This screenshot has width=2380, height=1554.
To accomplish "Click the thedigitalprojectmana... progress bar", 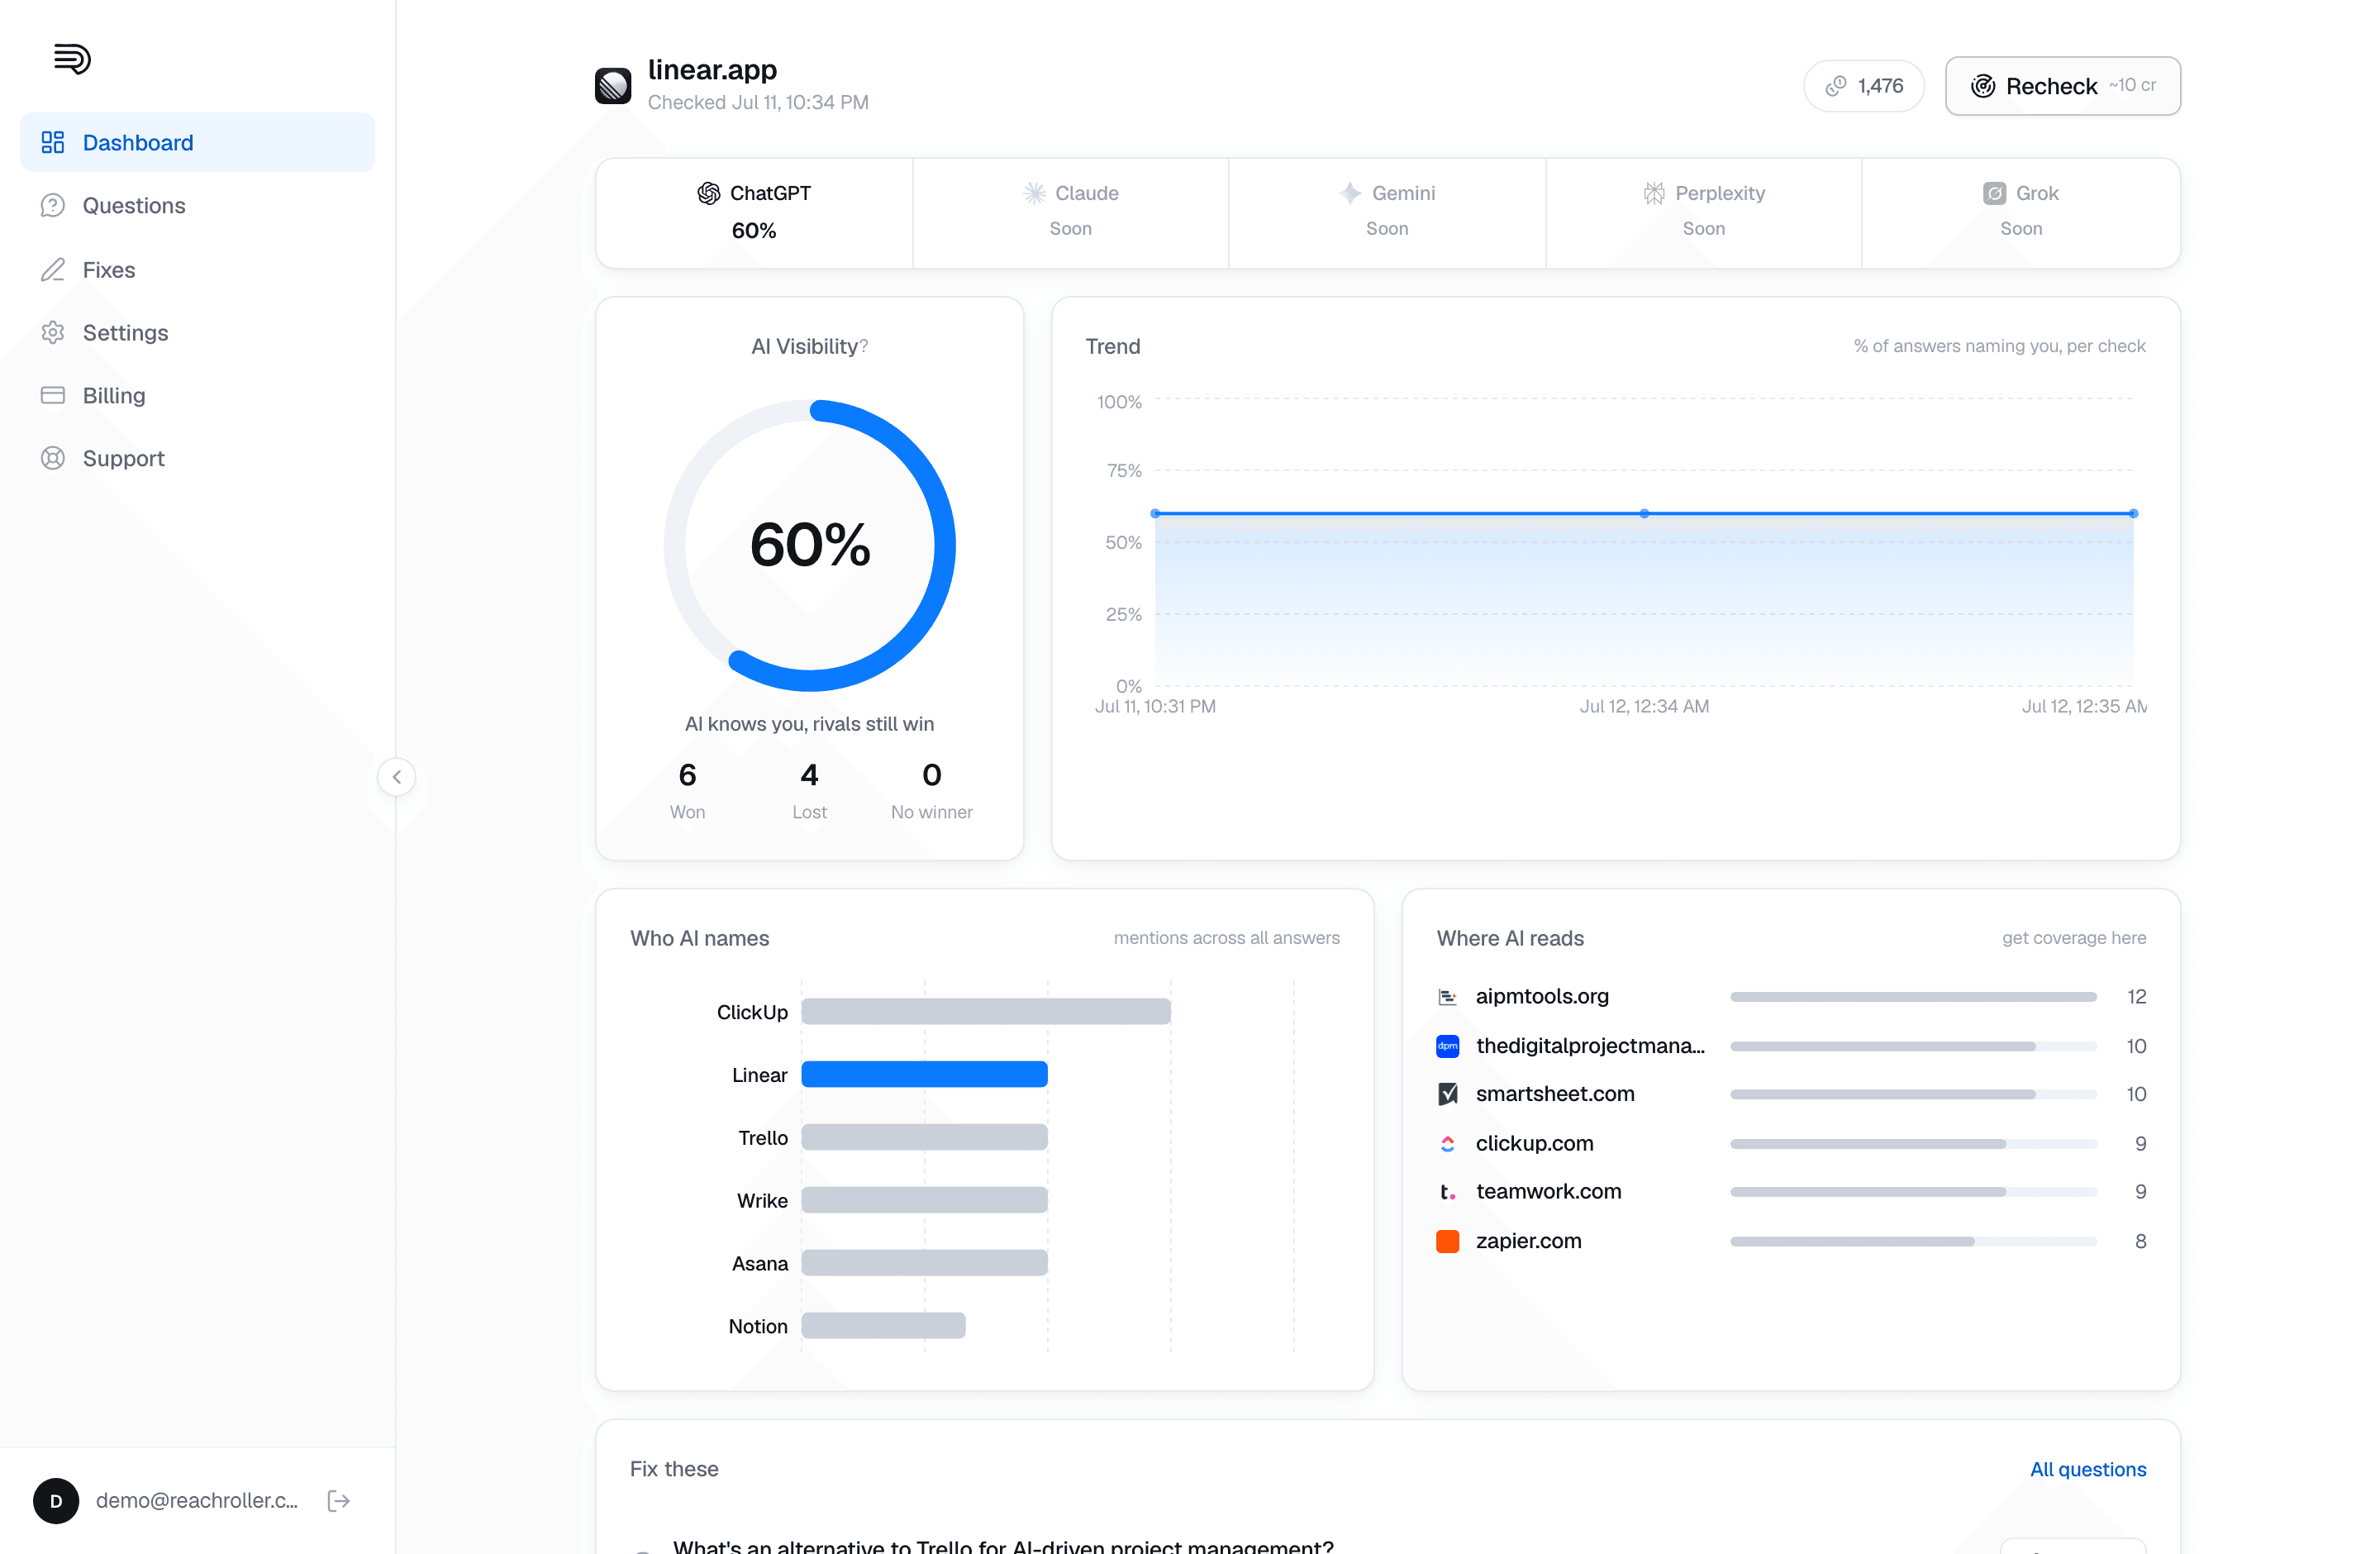I will coord(1913,1046).
